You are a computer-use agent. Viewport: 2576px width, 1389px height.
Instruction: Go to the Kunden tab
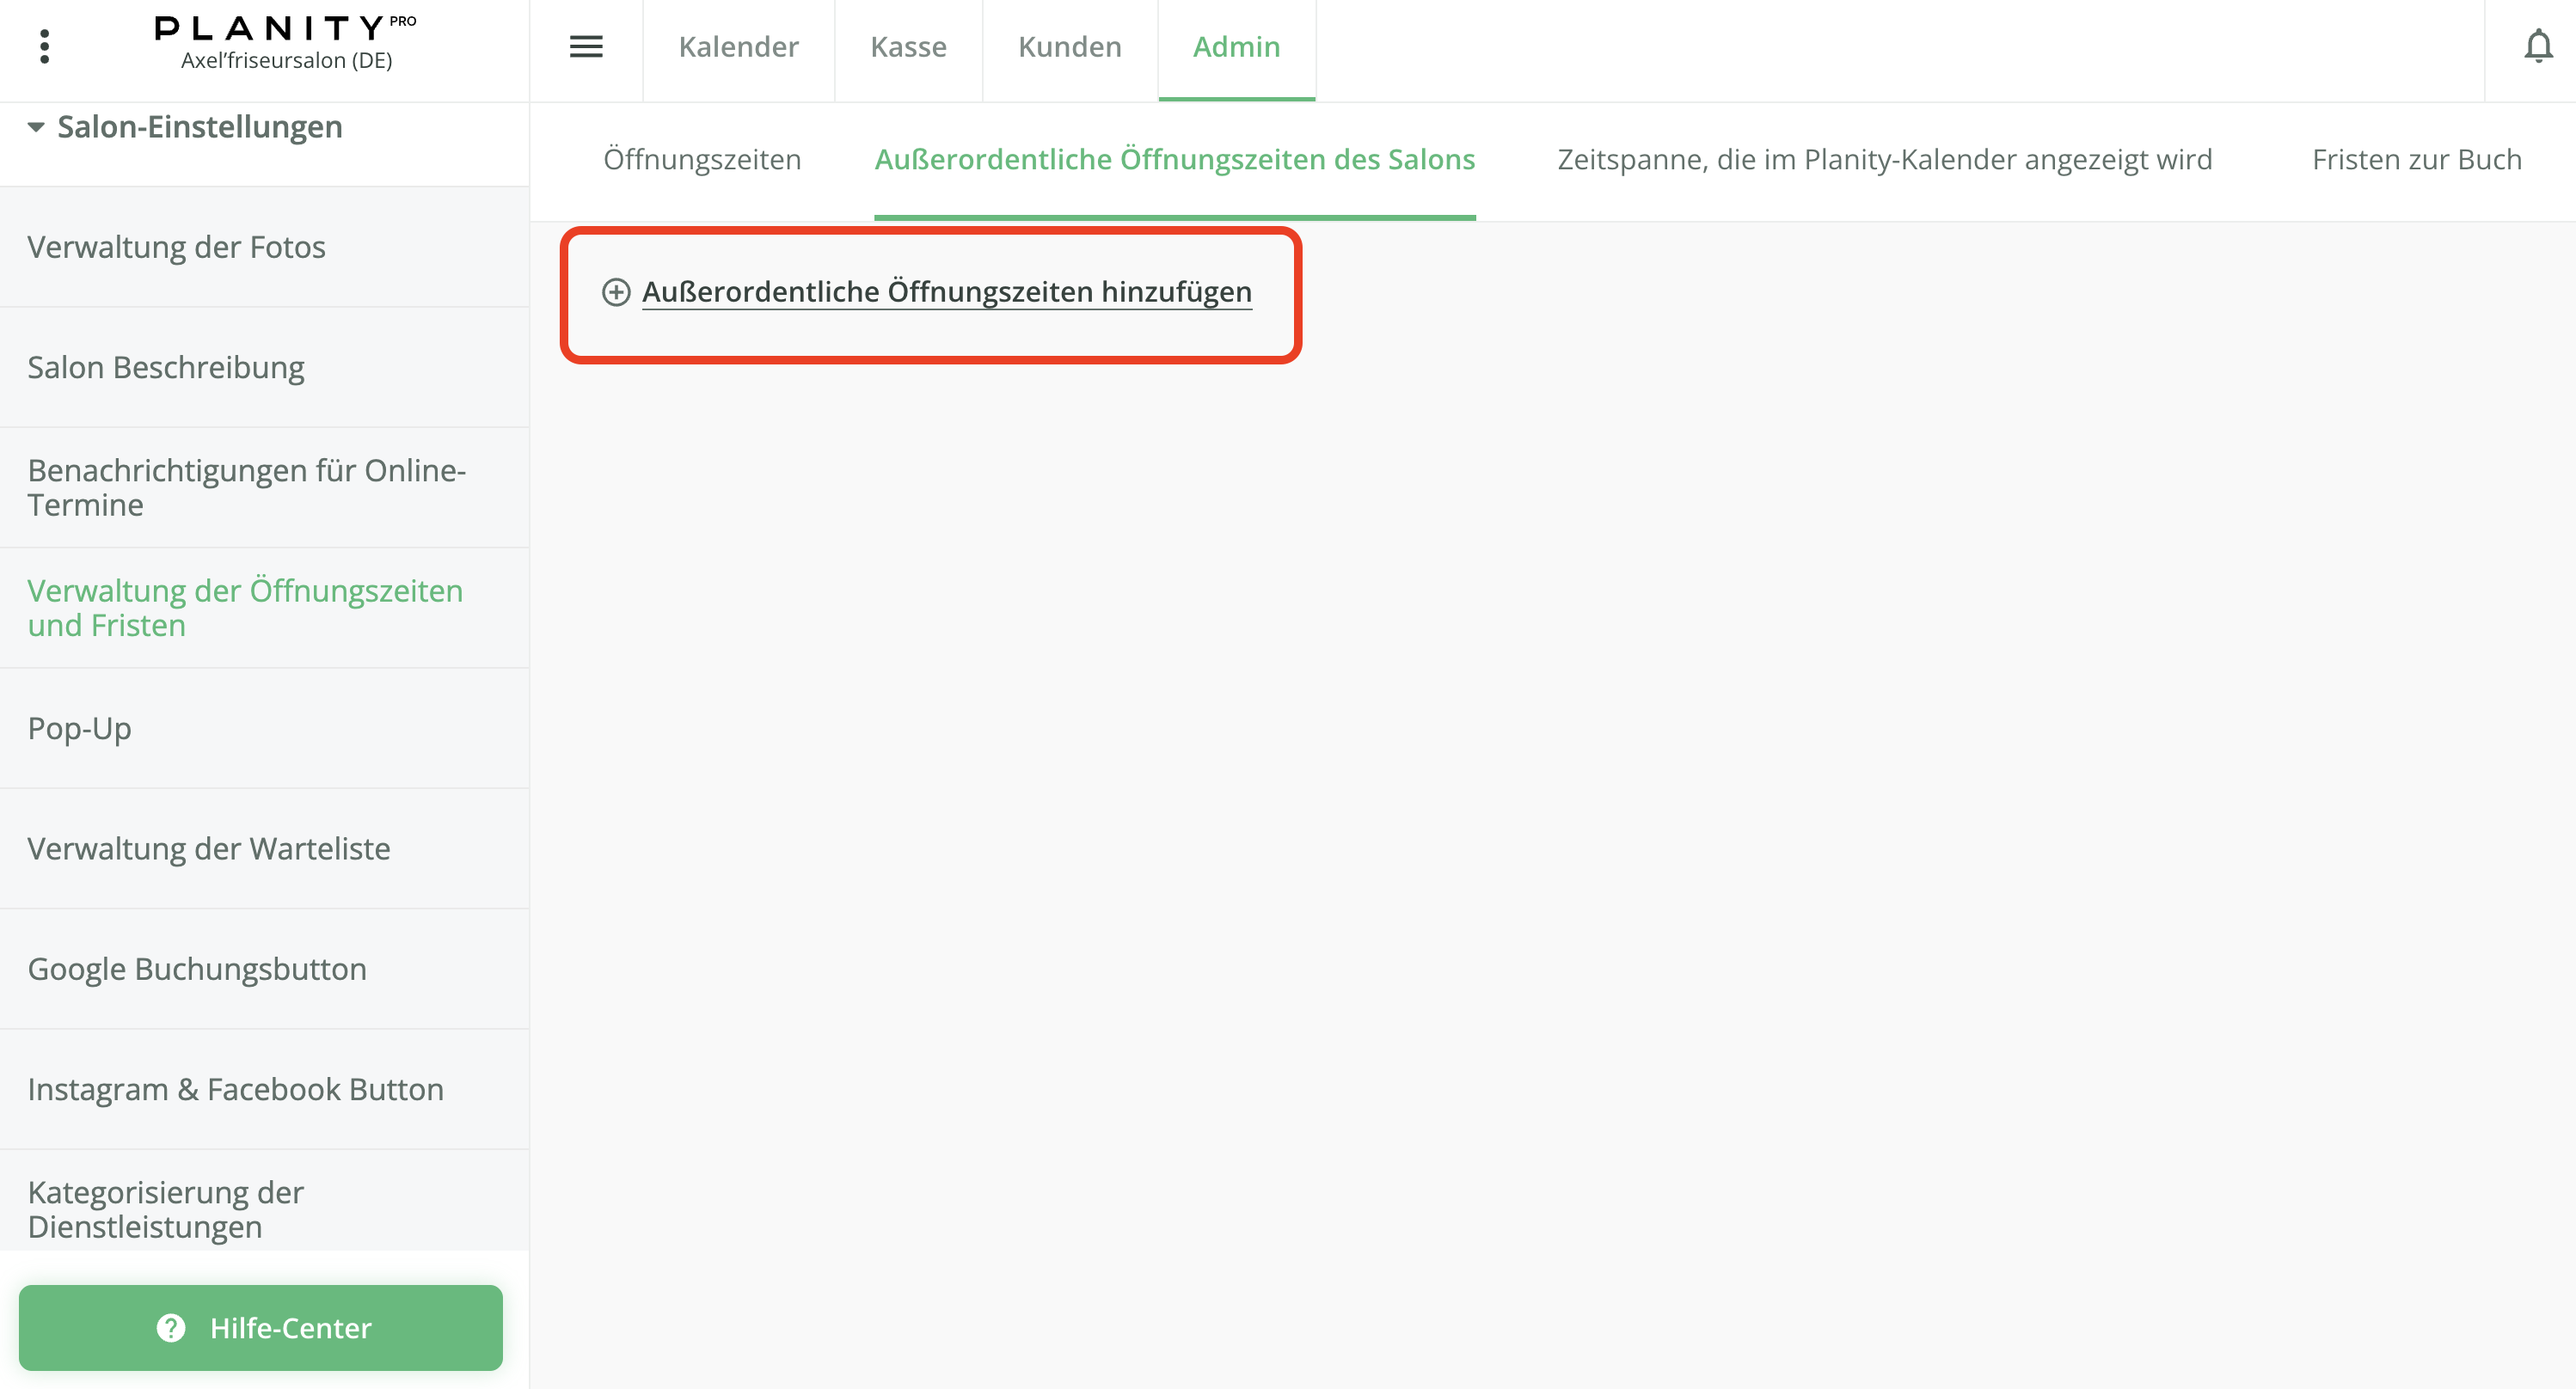1069,46
